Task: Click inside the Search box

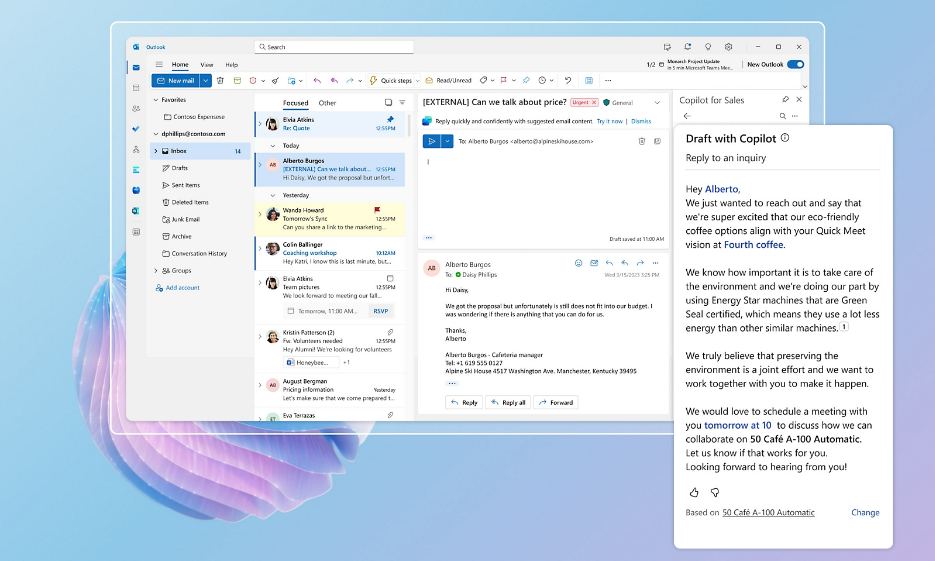Action: 334,47
